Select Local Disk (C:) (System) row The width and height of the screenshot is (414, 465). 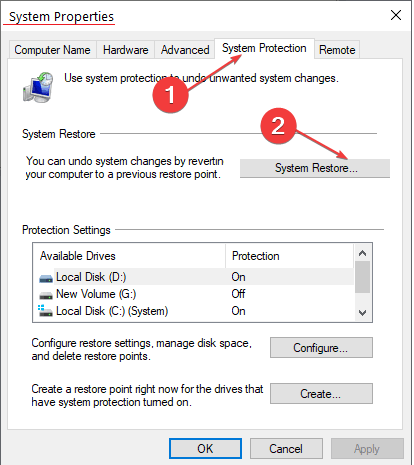pyautogui.click(x=196, y=311)
